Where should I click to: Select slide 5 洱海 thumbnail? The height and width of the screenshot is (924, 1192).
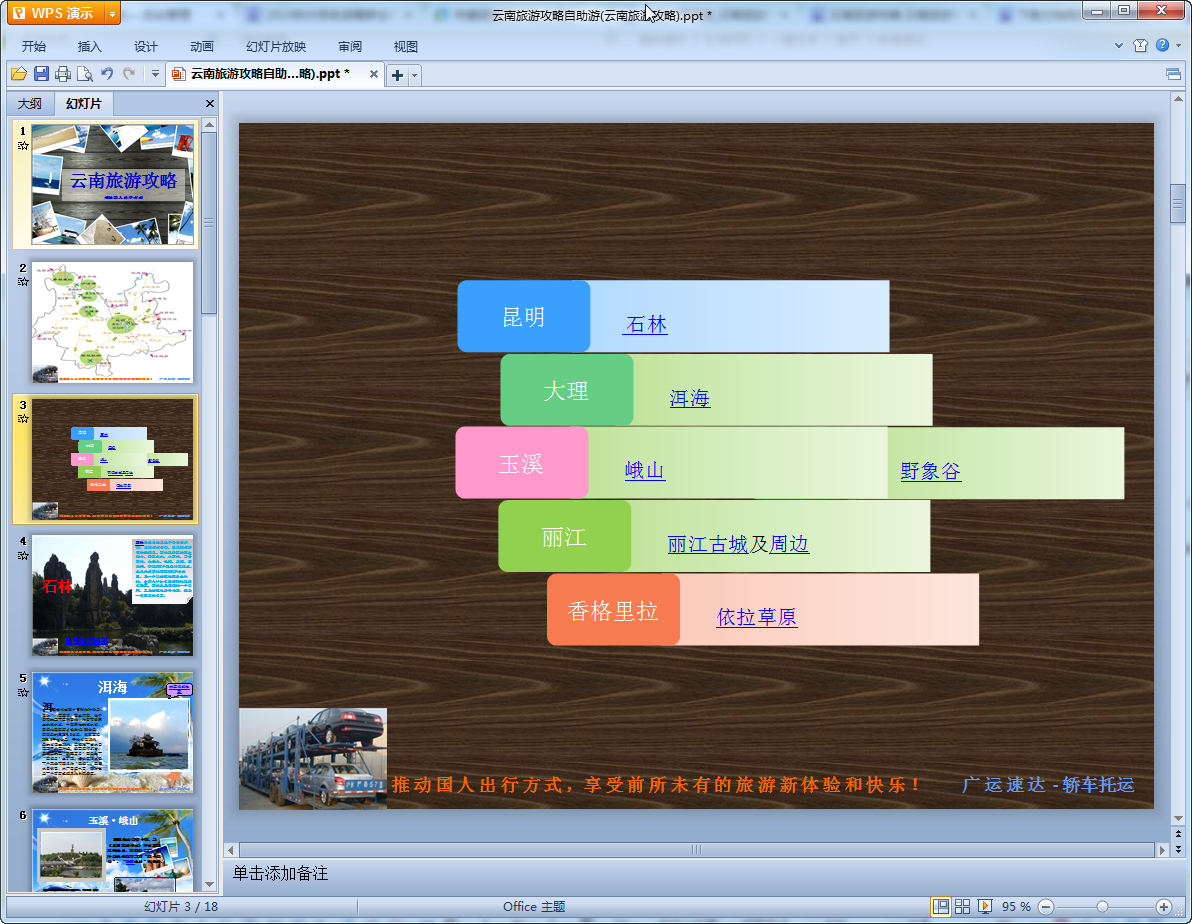112,732
